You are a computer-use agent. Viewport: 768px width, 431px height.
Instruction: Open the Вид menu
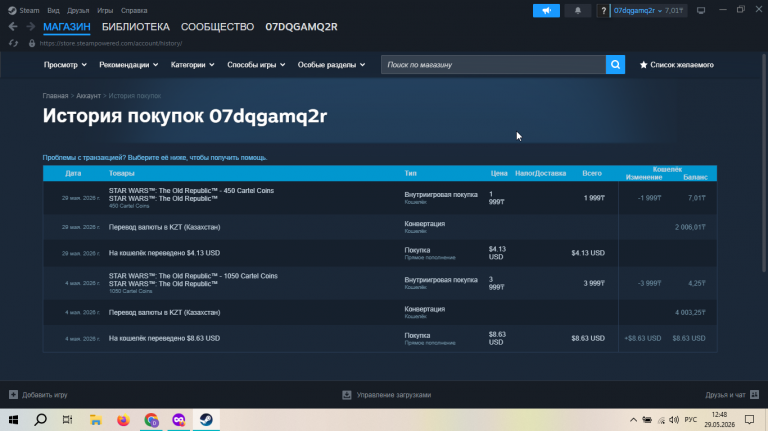53,10
